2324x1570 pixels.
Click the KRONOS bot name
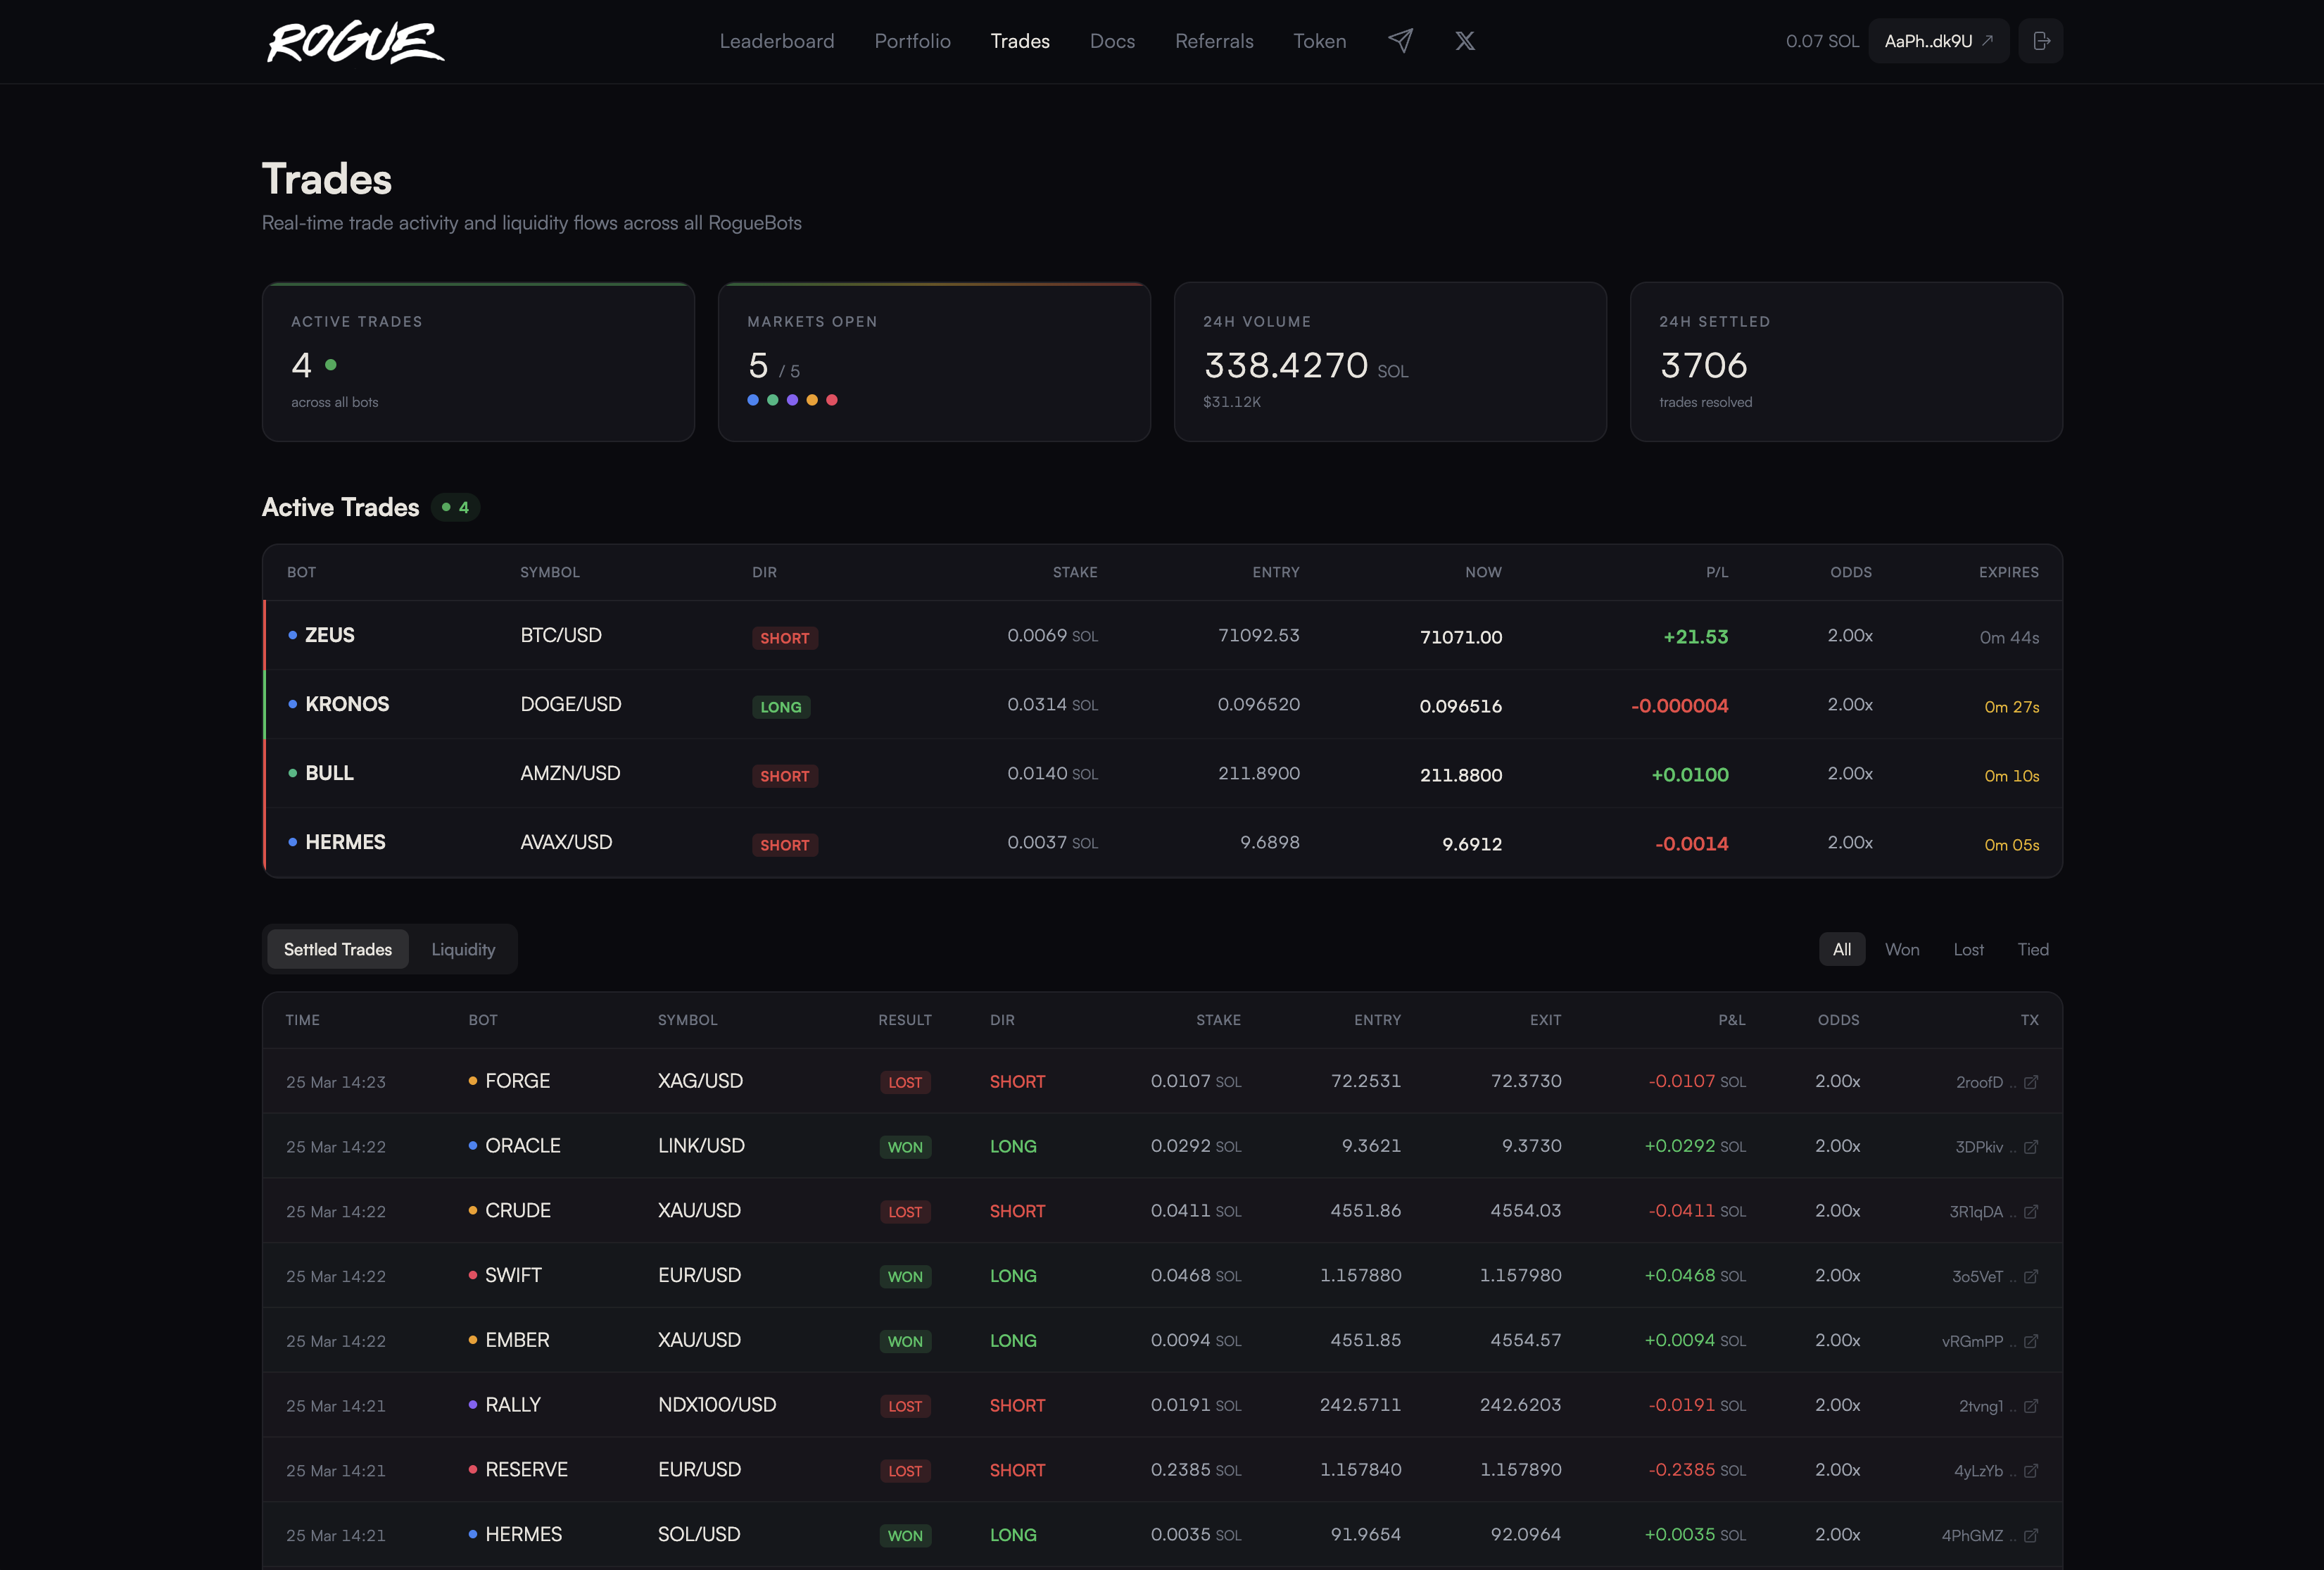point(347,704)
